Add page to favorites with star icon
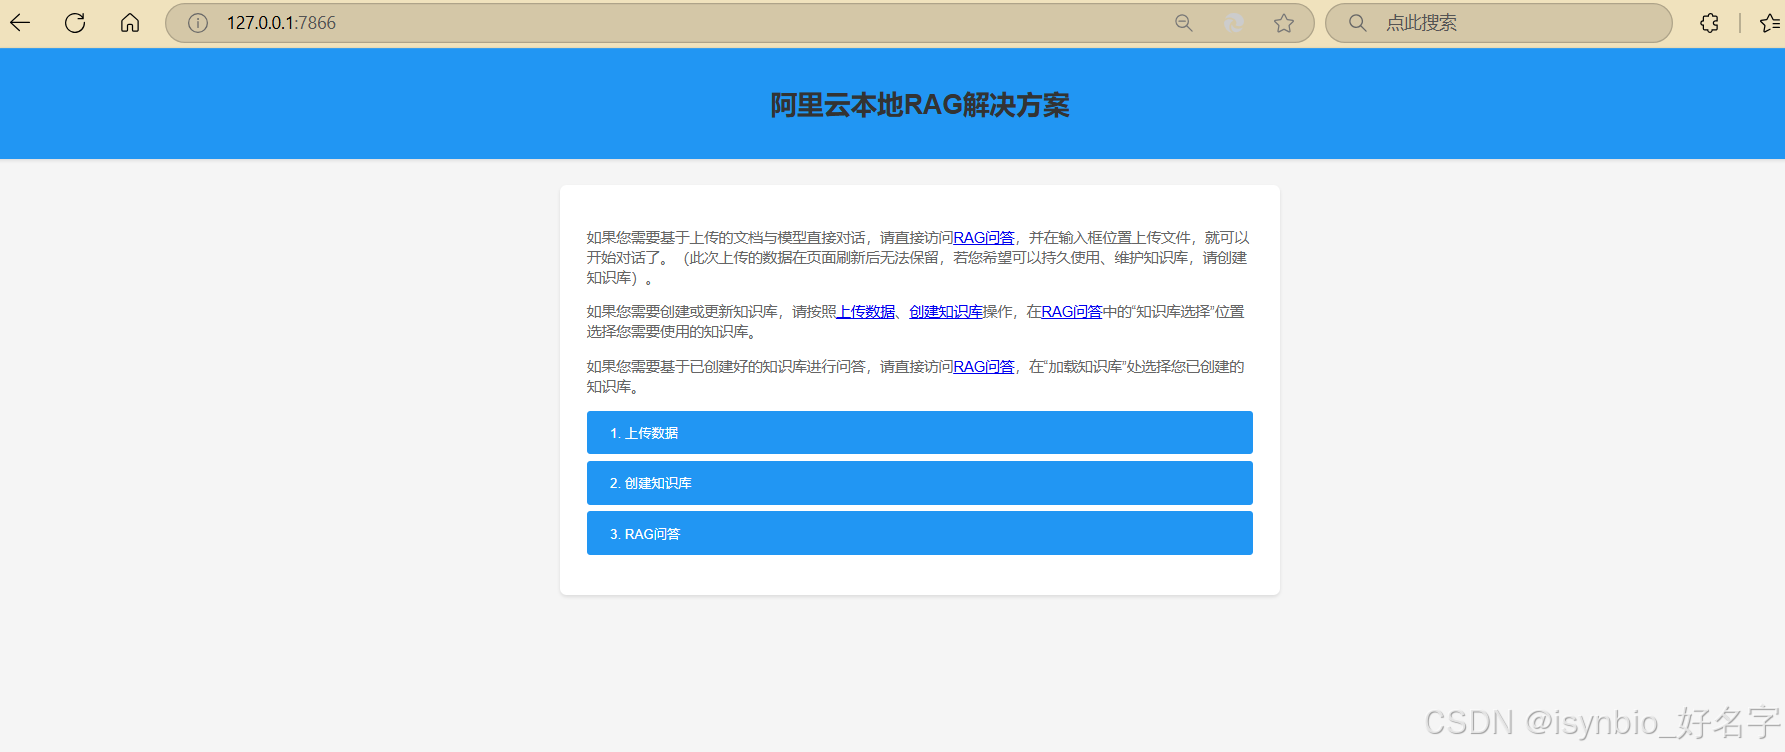This screenshot has height=752, width=1785. [1284, 22]
